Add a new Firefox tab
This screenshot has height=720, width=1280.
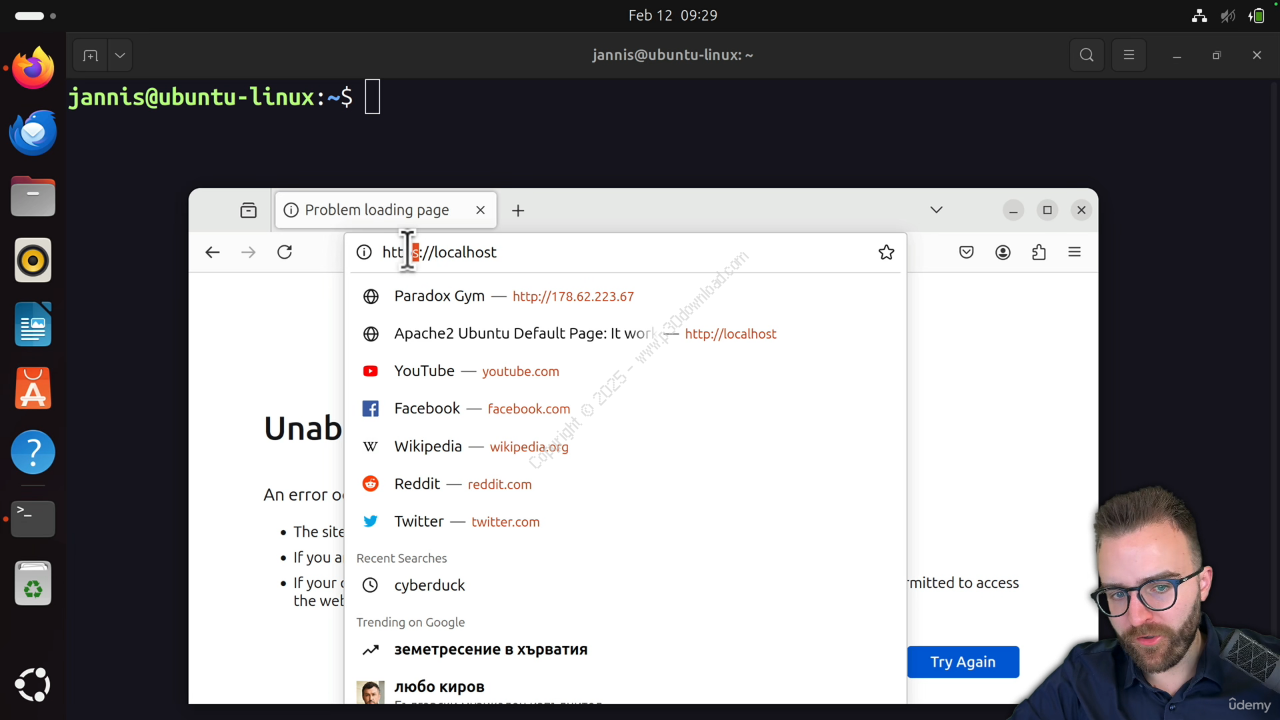click(518, 210)
